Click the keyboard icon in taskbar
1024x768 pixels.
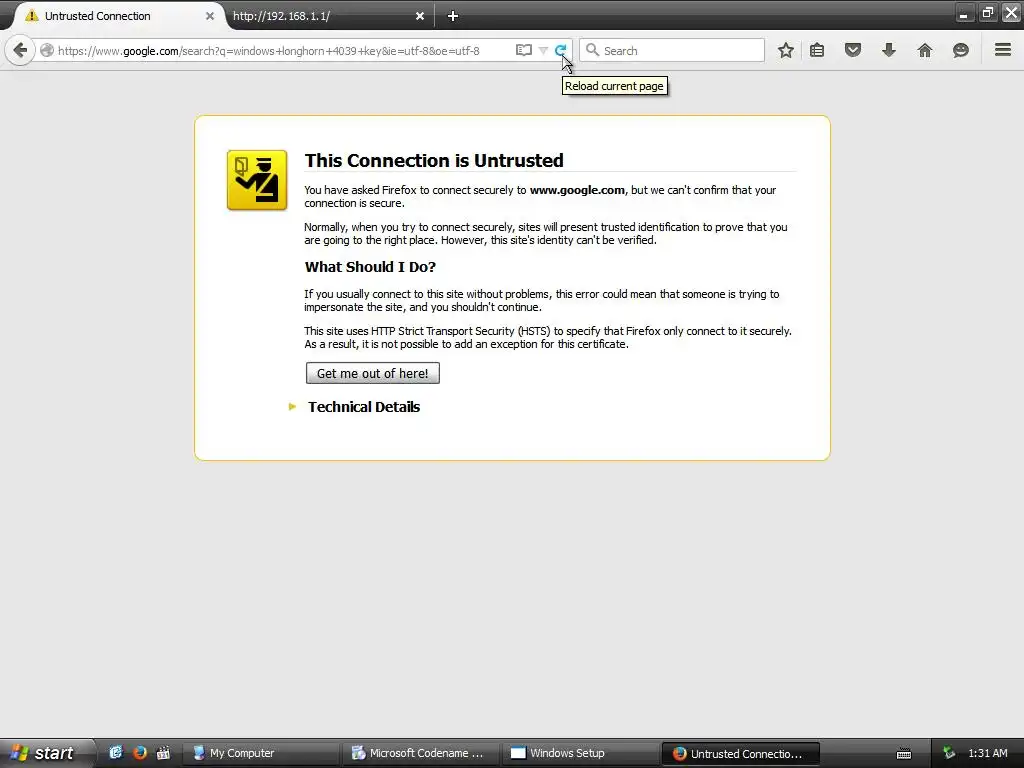[x=904, y=754]
